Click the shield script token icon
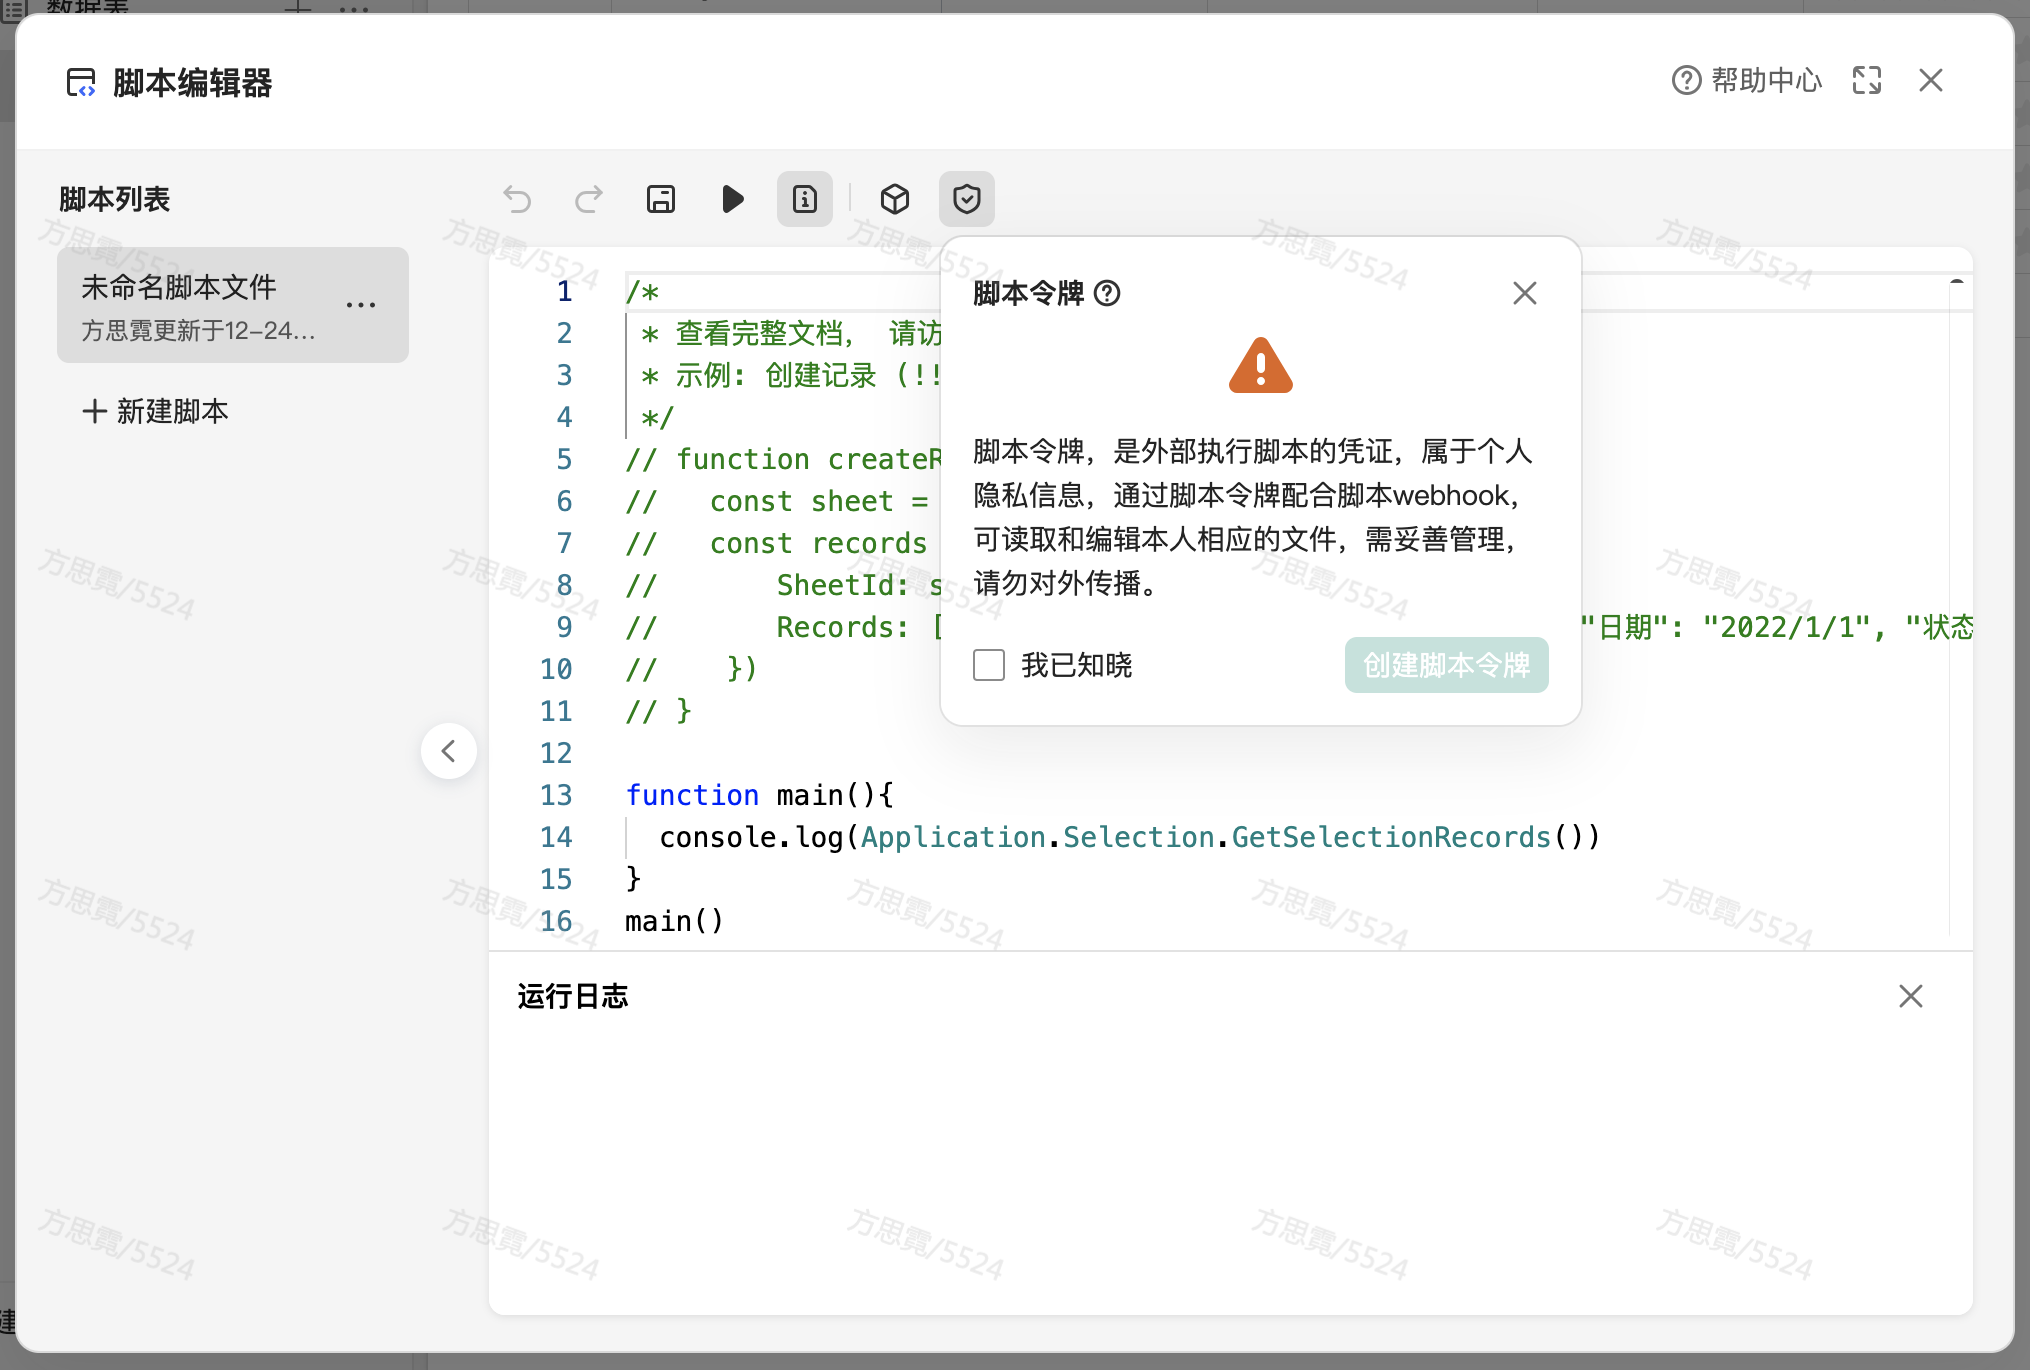2030x1370 pixels. 967,199
